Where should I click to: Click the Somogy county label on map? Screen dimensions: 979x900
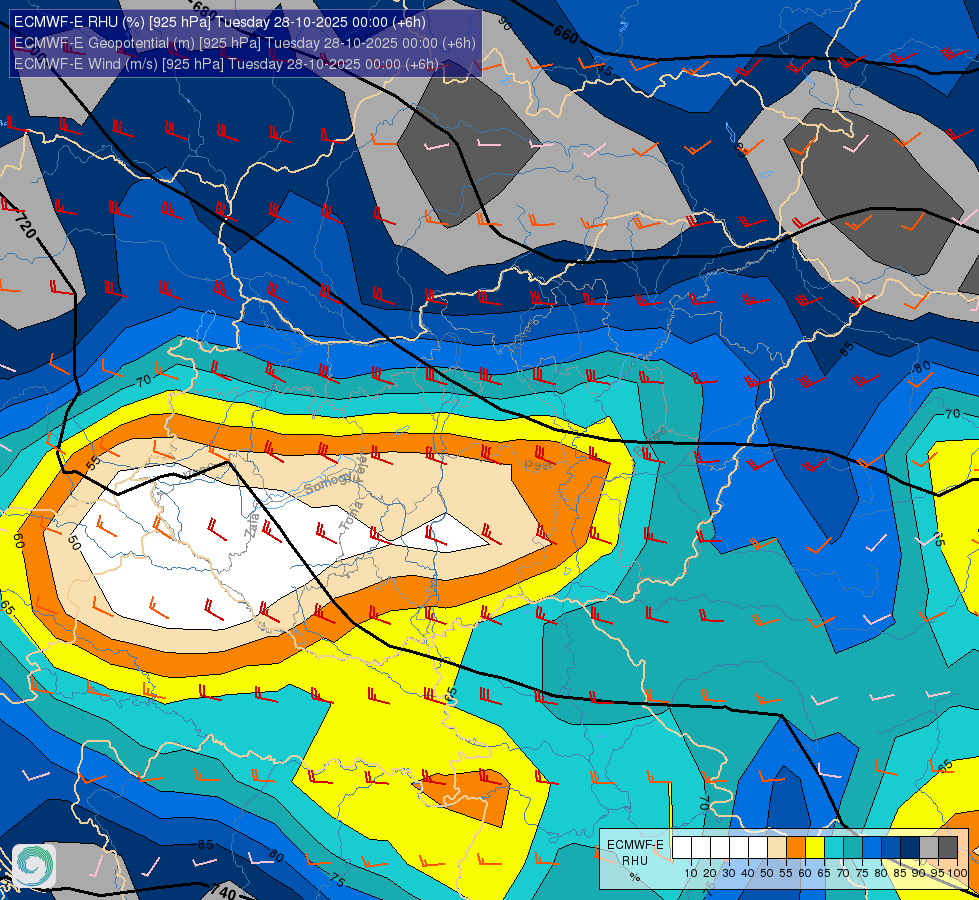pos(330,483)
